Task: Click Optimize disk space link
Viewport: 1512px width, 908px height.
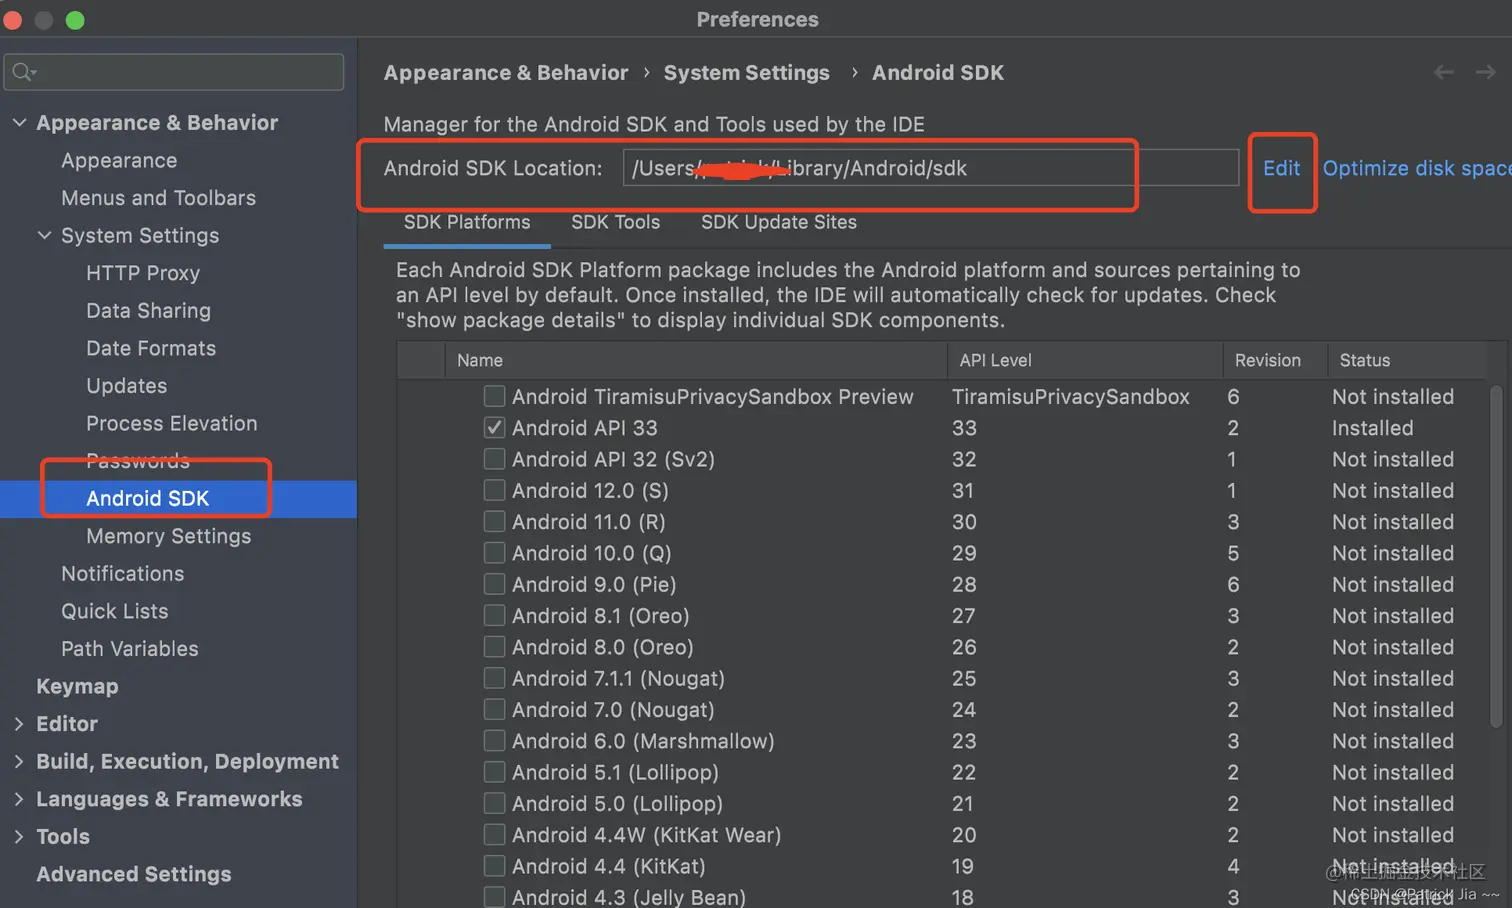Action: click(x=1416, y=168)
